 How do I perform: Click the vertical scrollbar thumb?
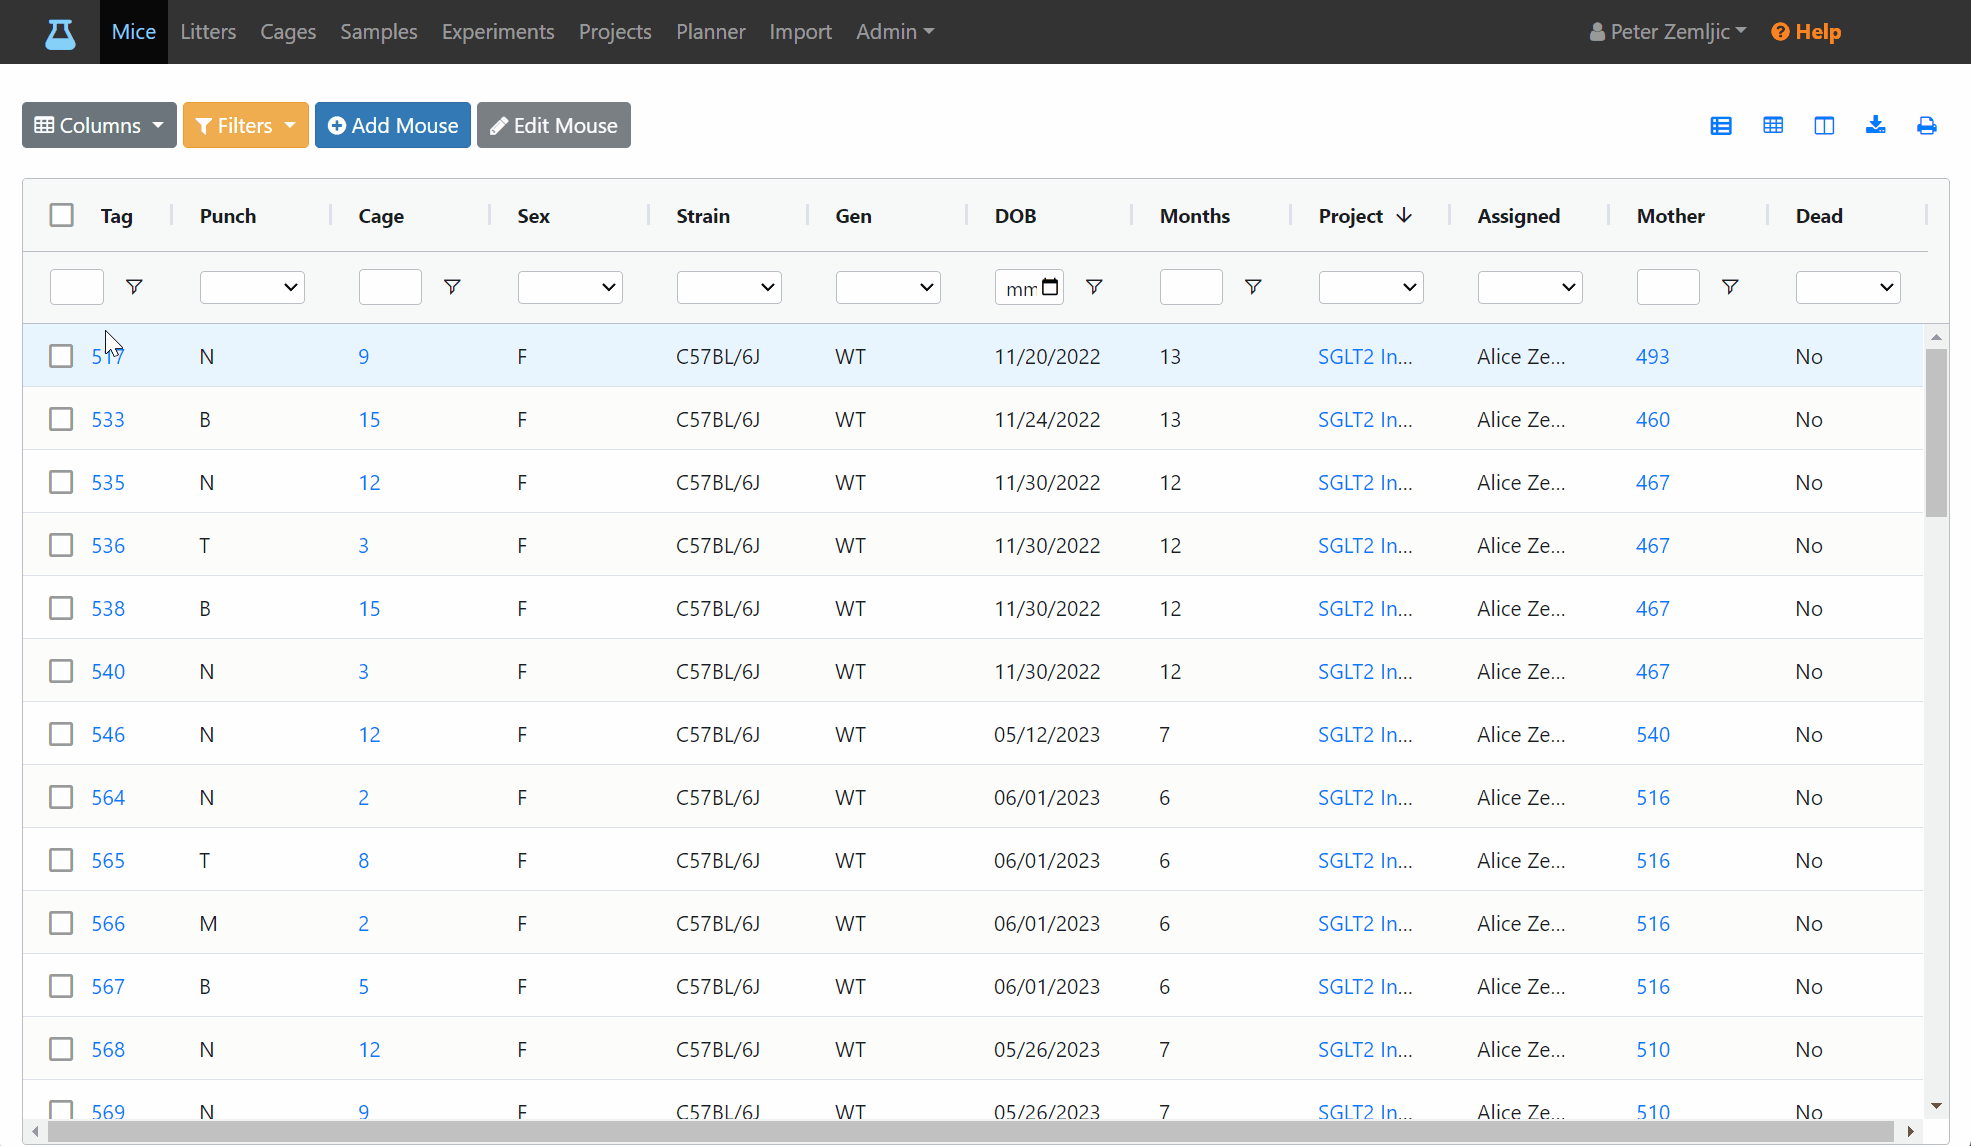[1937, 432]
